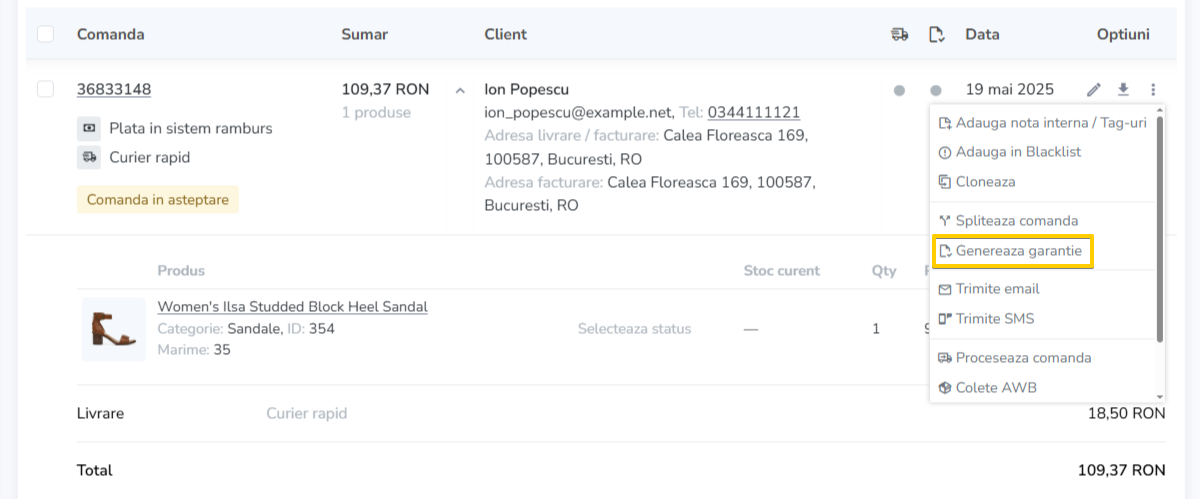Image resolution: width=1200 pixels, height=499 pixels.
Task: Choose Cloneaza in the options menu
Action: tap(985, 182)
